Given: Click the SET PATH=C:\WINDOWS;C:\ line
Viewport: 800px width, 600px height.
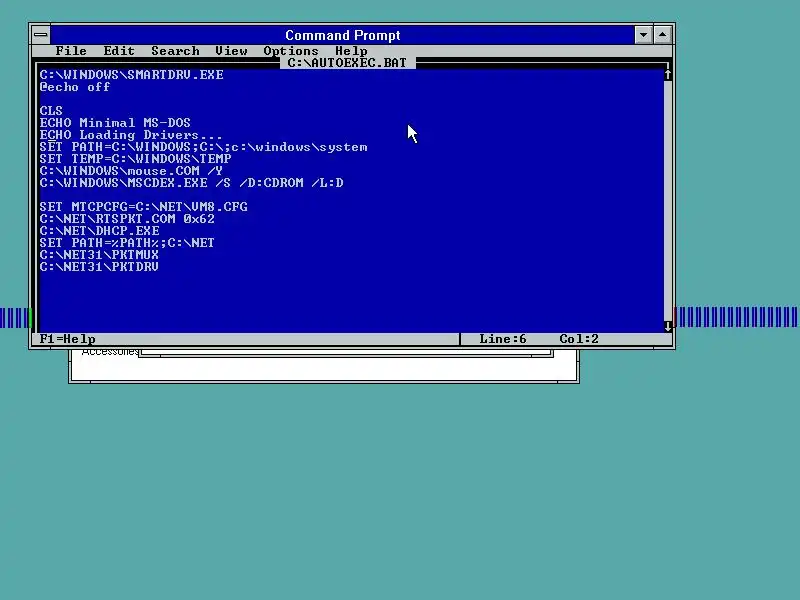Looking at the screenshot, I should pos(204,147).
